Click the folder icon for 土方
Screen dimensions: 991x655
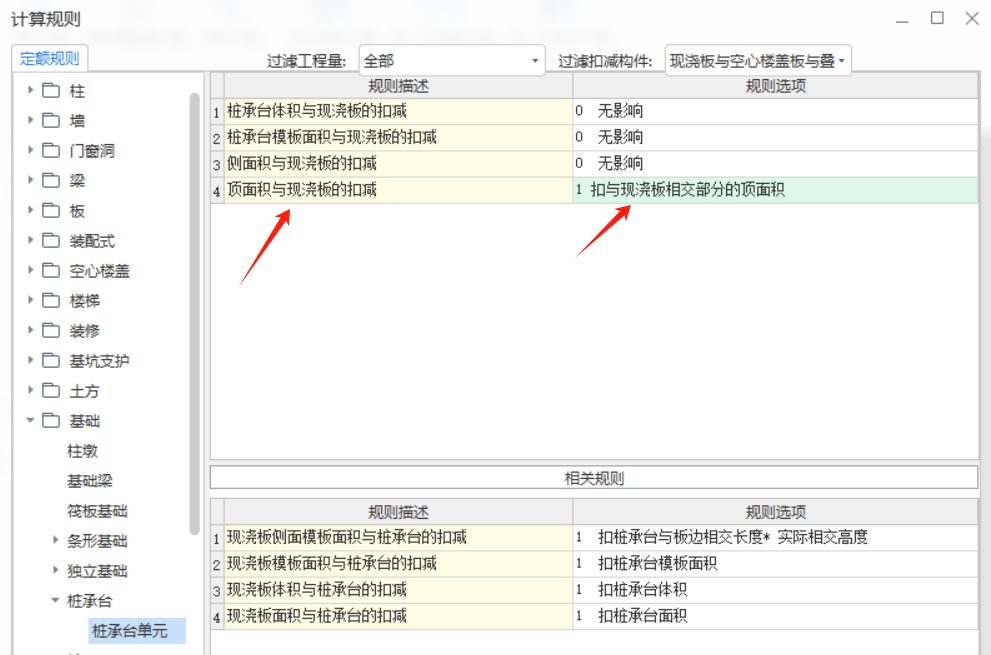(x=51, y=391)
